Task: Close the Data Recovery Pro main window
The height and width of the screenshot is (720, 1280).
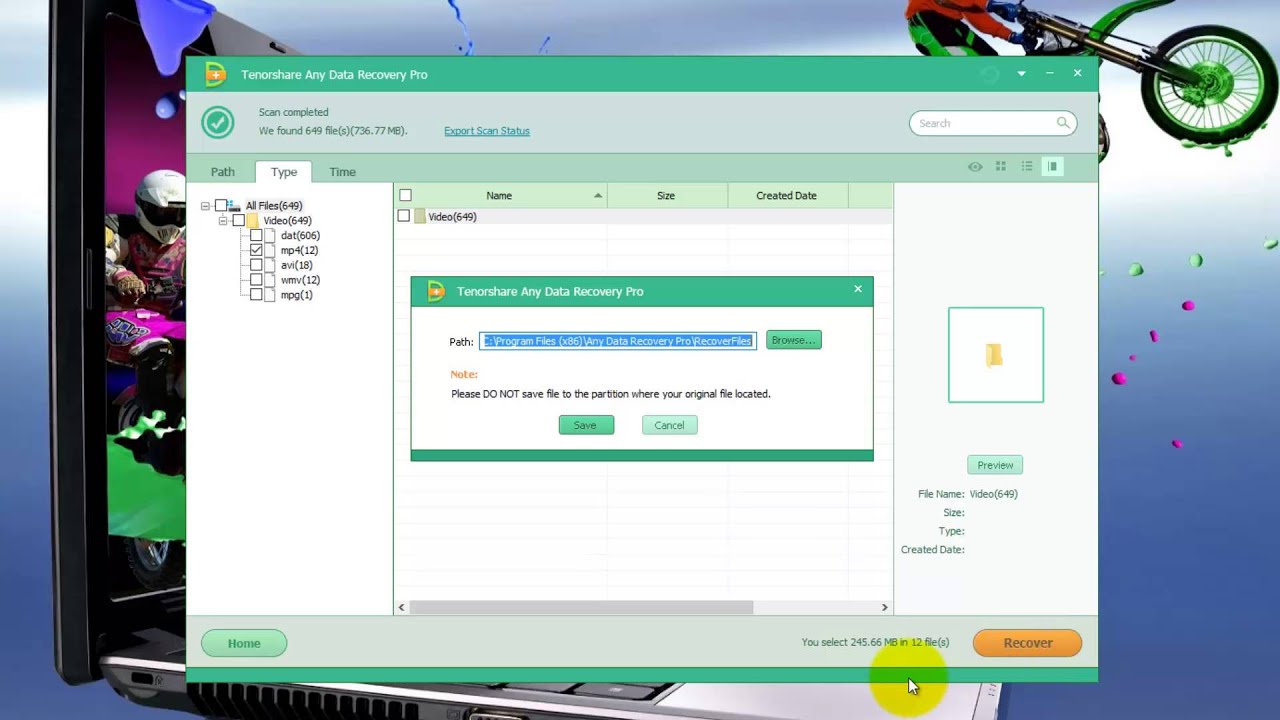Action: point(1077,73)
